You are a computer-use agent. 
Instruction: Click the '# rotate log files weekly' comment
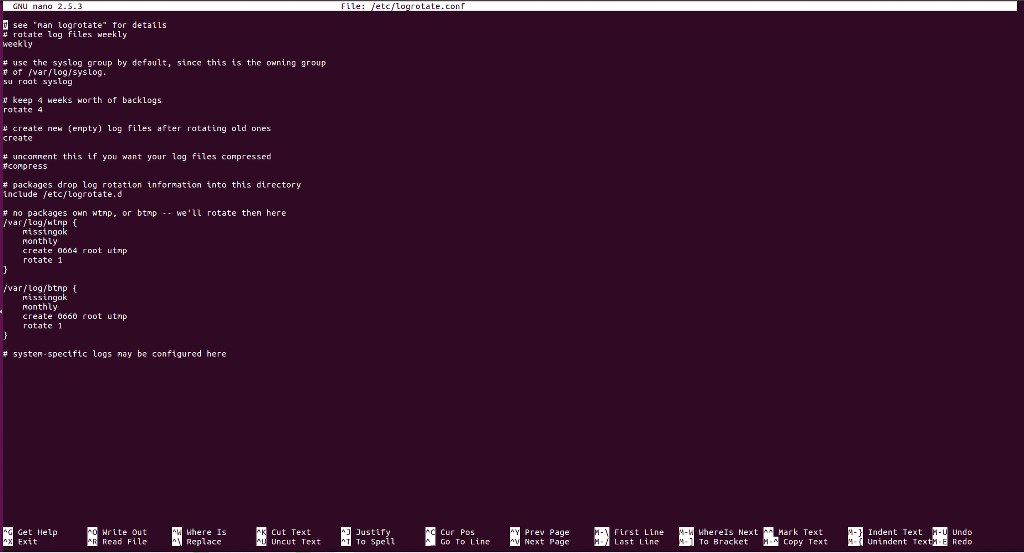click(x=65, y=35)
